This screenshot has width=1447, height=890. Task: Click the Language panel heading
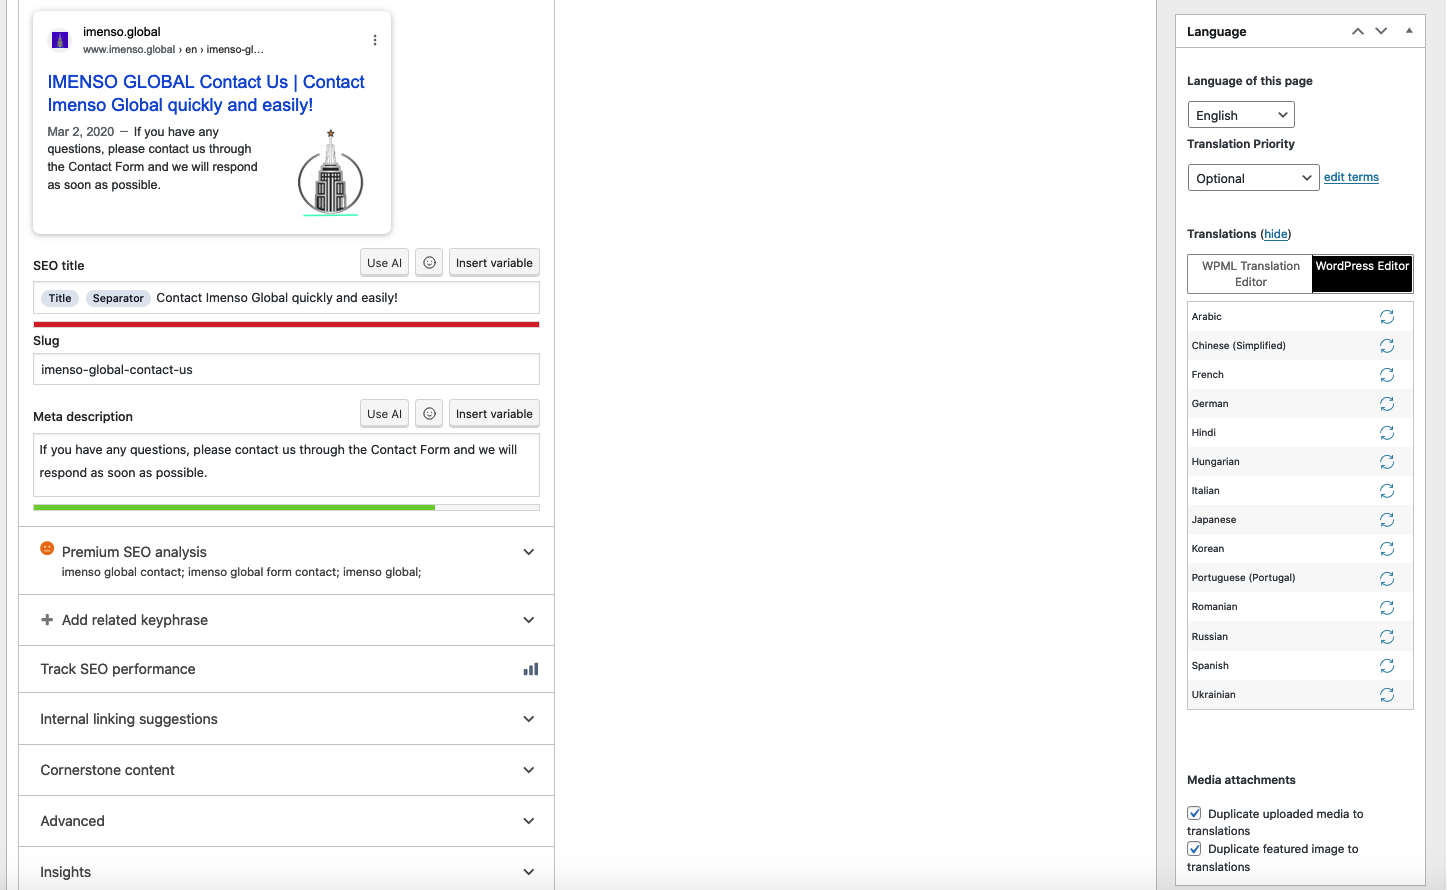1216,31
